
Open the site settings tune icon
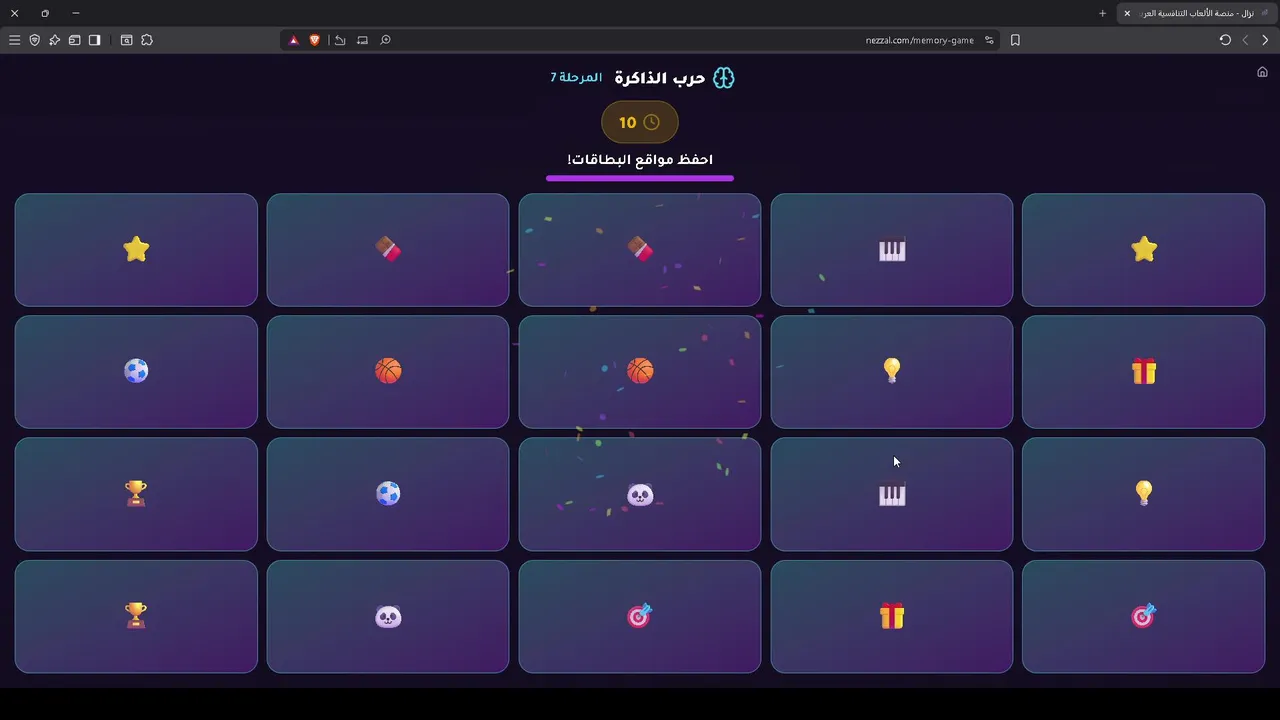(989, 40)
